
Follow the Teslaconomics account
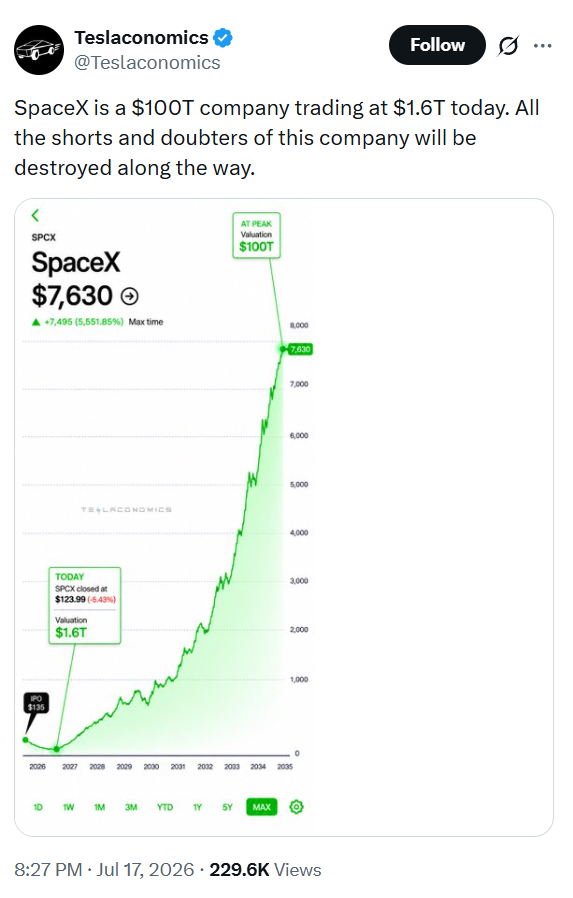pos(437,45)
